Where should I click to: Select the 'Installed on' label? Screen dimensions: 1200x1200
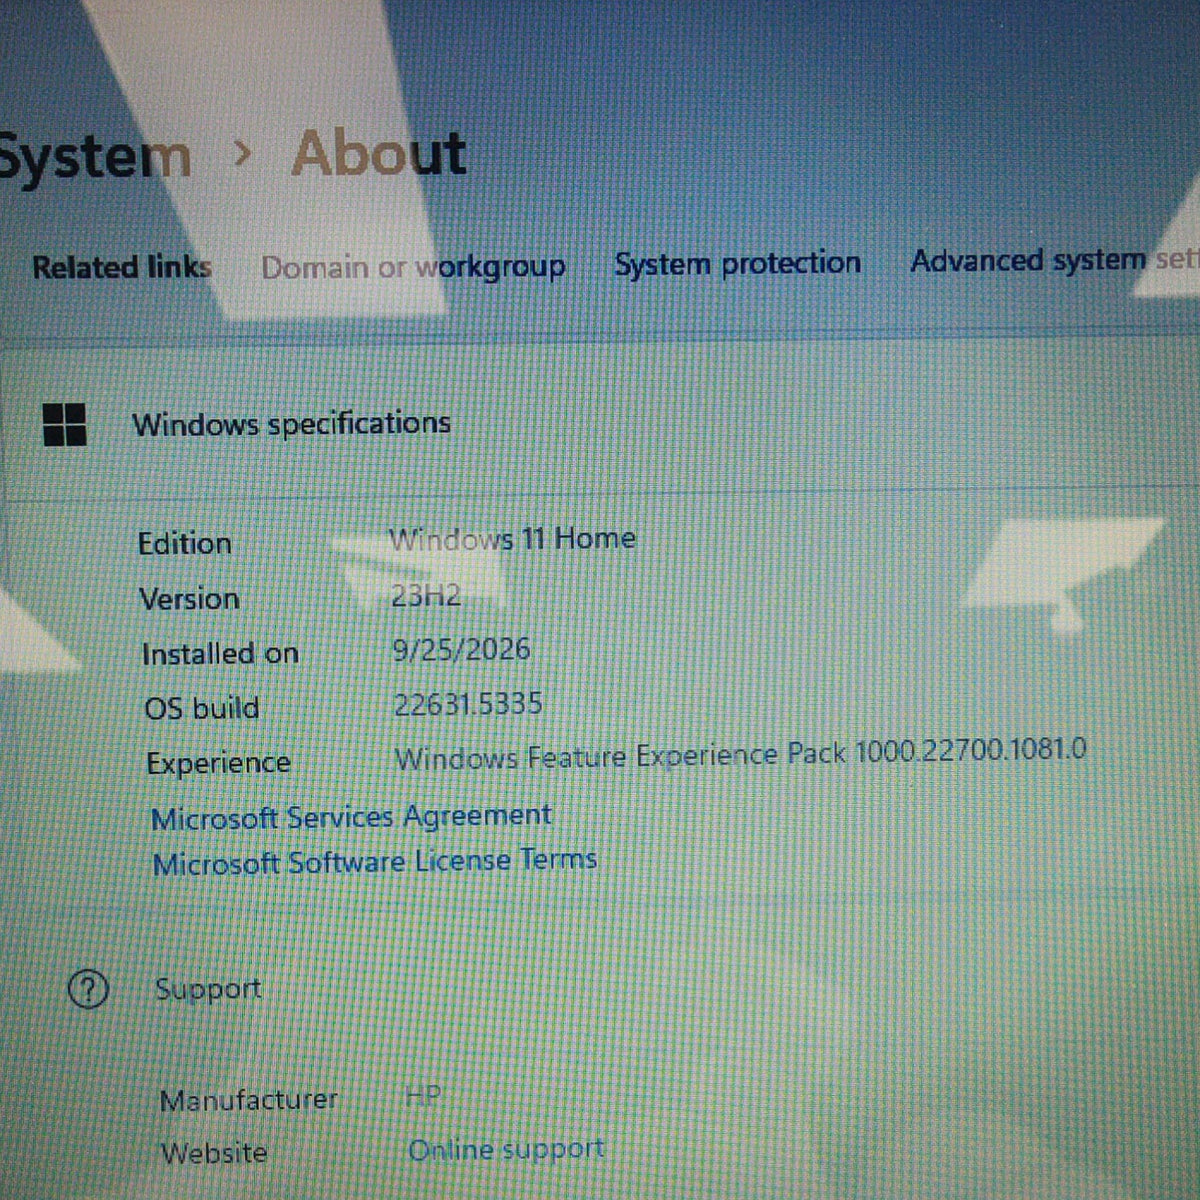[x=220, y=654]
